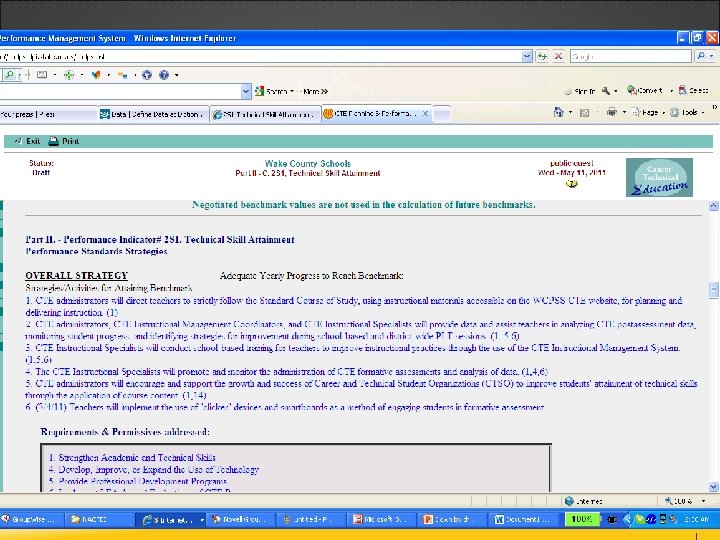Image resolution: width=720 pixels, height=540 pixels.
Task: Click the Convert PDF toolbar button
Action: pyautogui.click(x=645, y=90)
